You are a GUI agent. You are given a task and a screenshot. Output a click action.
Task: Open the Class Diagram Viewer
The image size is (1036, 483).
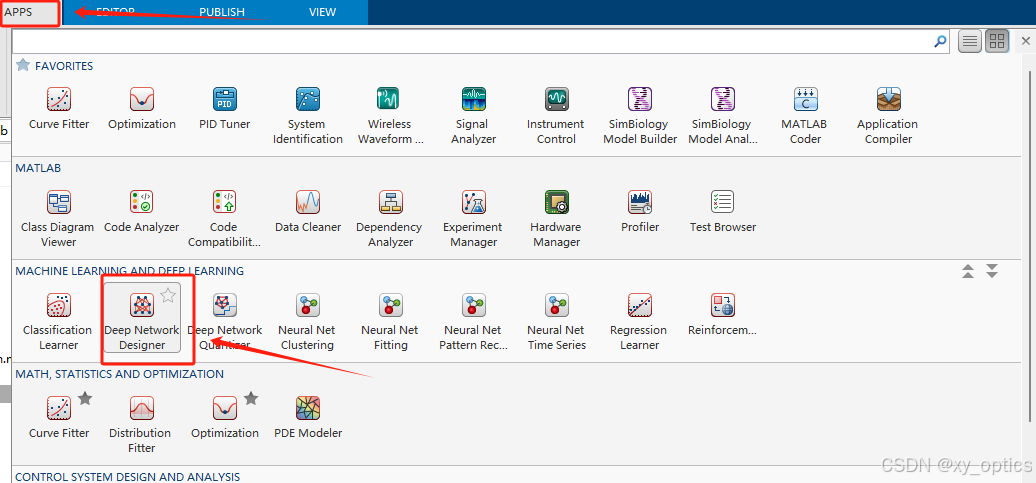click(x=58, y=219)
